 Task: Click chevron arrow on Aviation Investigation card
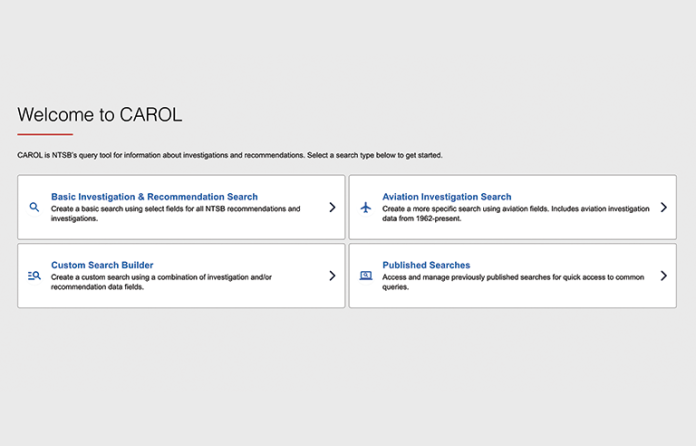(664, 207)
